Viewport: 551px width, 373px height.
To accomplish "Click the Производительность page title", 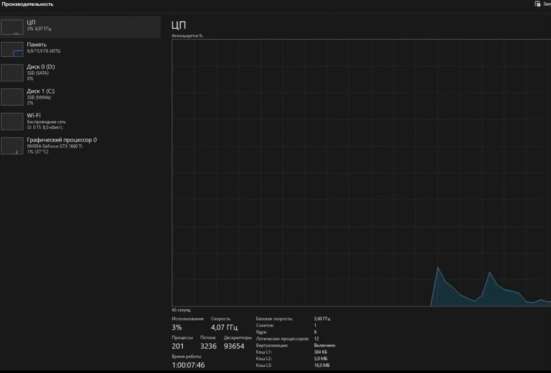I will [x=27, y=4].
